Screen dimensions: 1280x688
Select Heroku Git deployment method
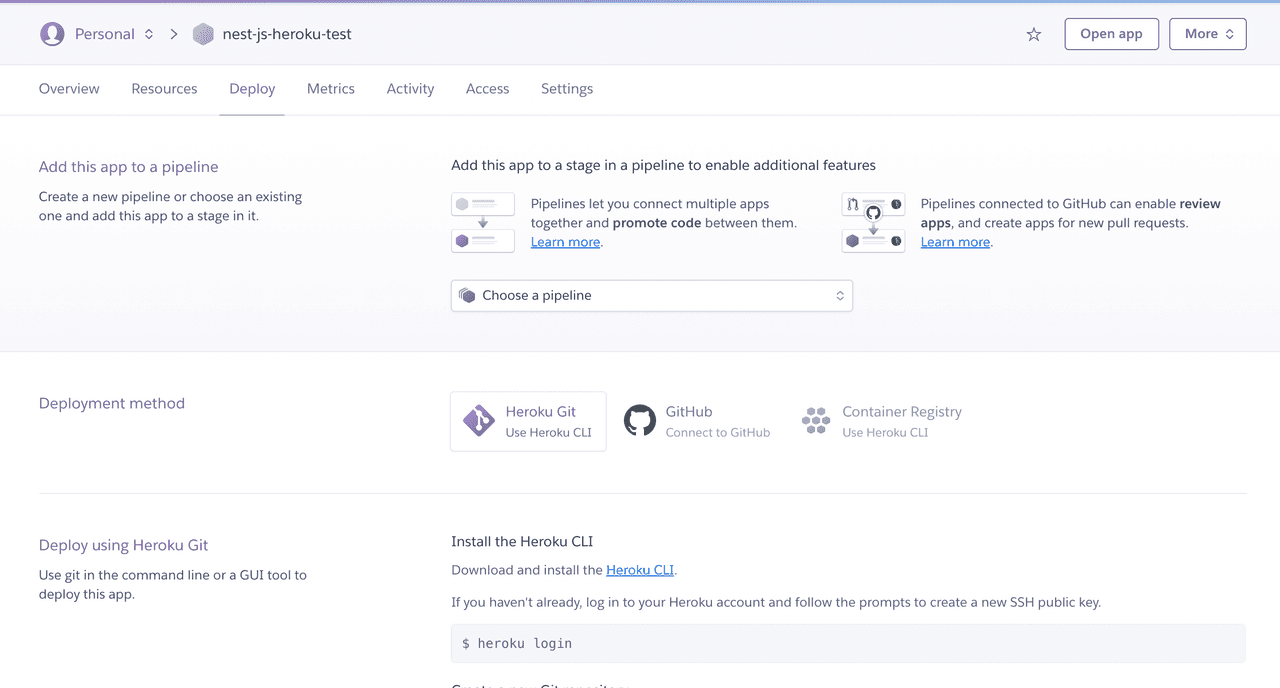click(528, 421)
